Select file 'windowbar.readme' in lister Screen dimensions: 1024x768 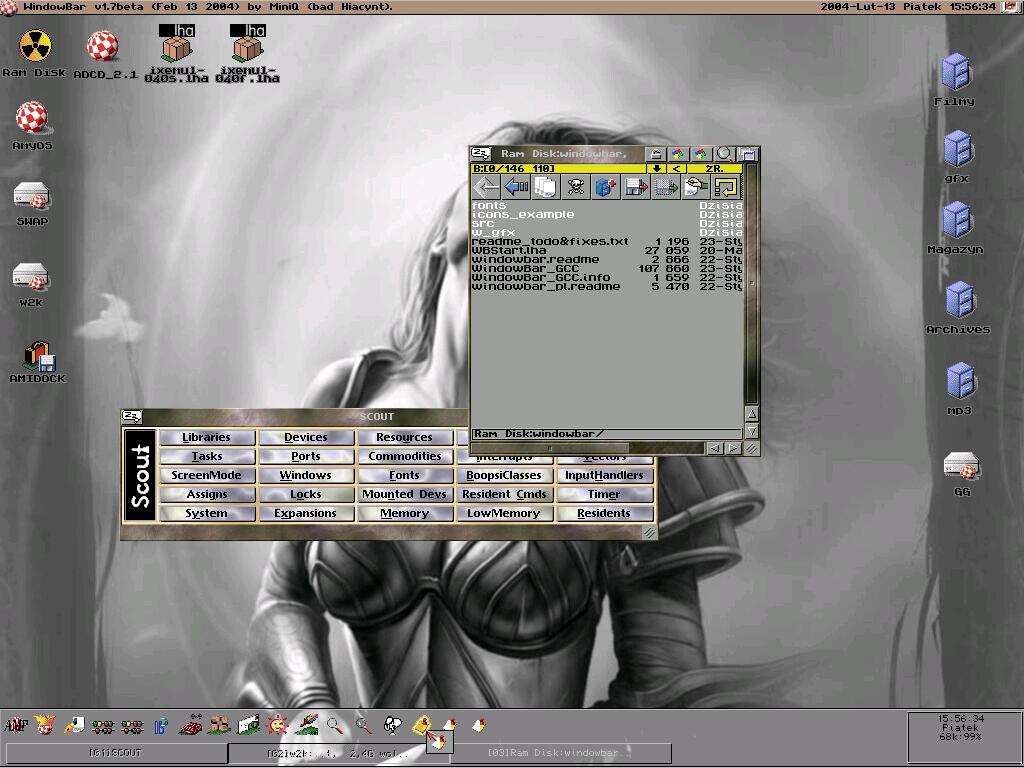pyautogui.click(x=607, y=259)
